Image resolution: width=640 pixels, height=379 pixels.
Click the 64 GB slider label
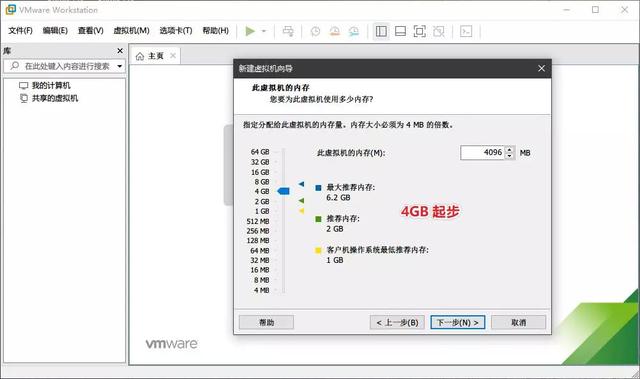pos(260,152)
